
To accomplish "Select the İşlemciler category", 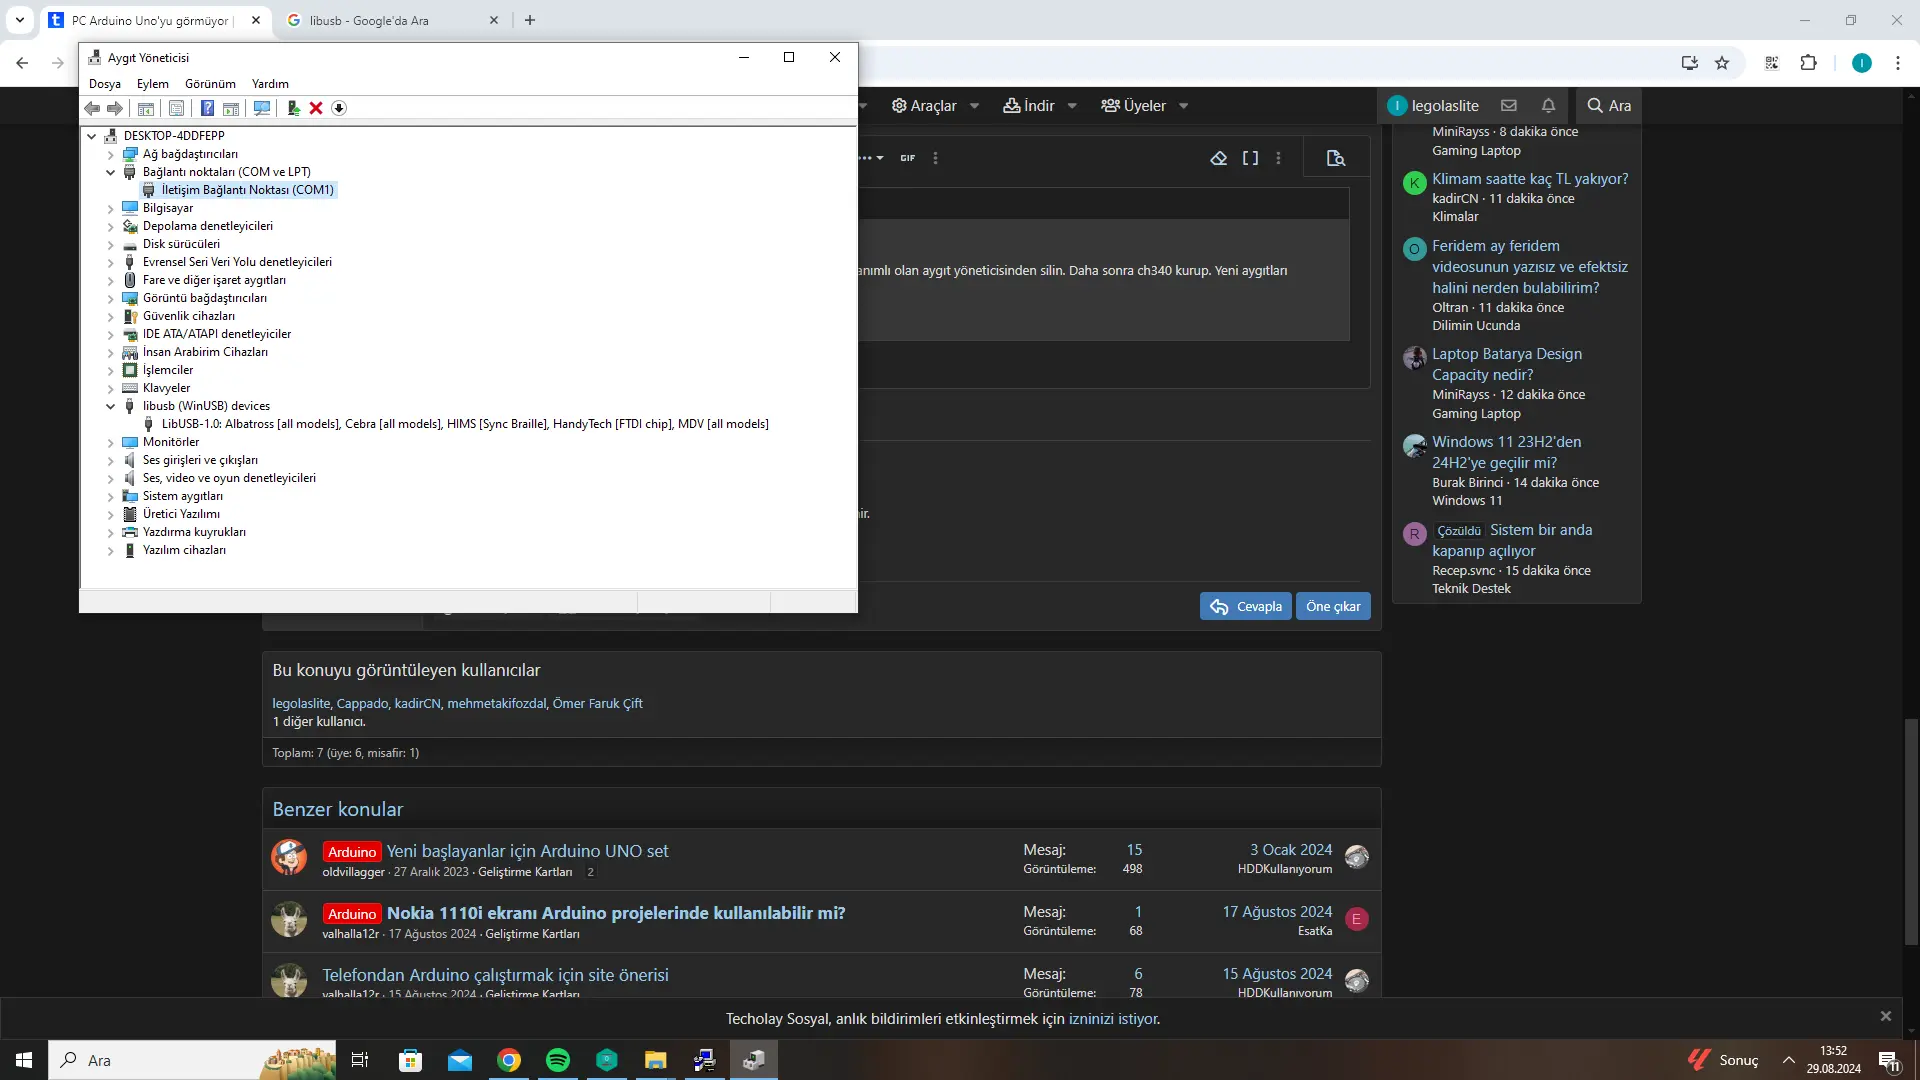I will (168, 370).
